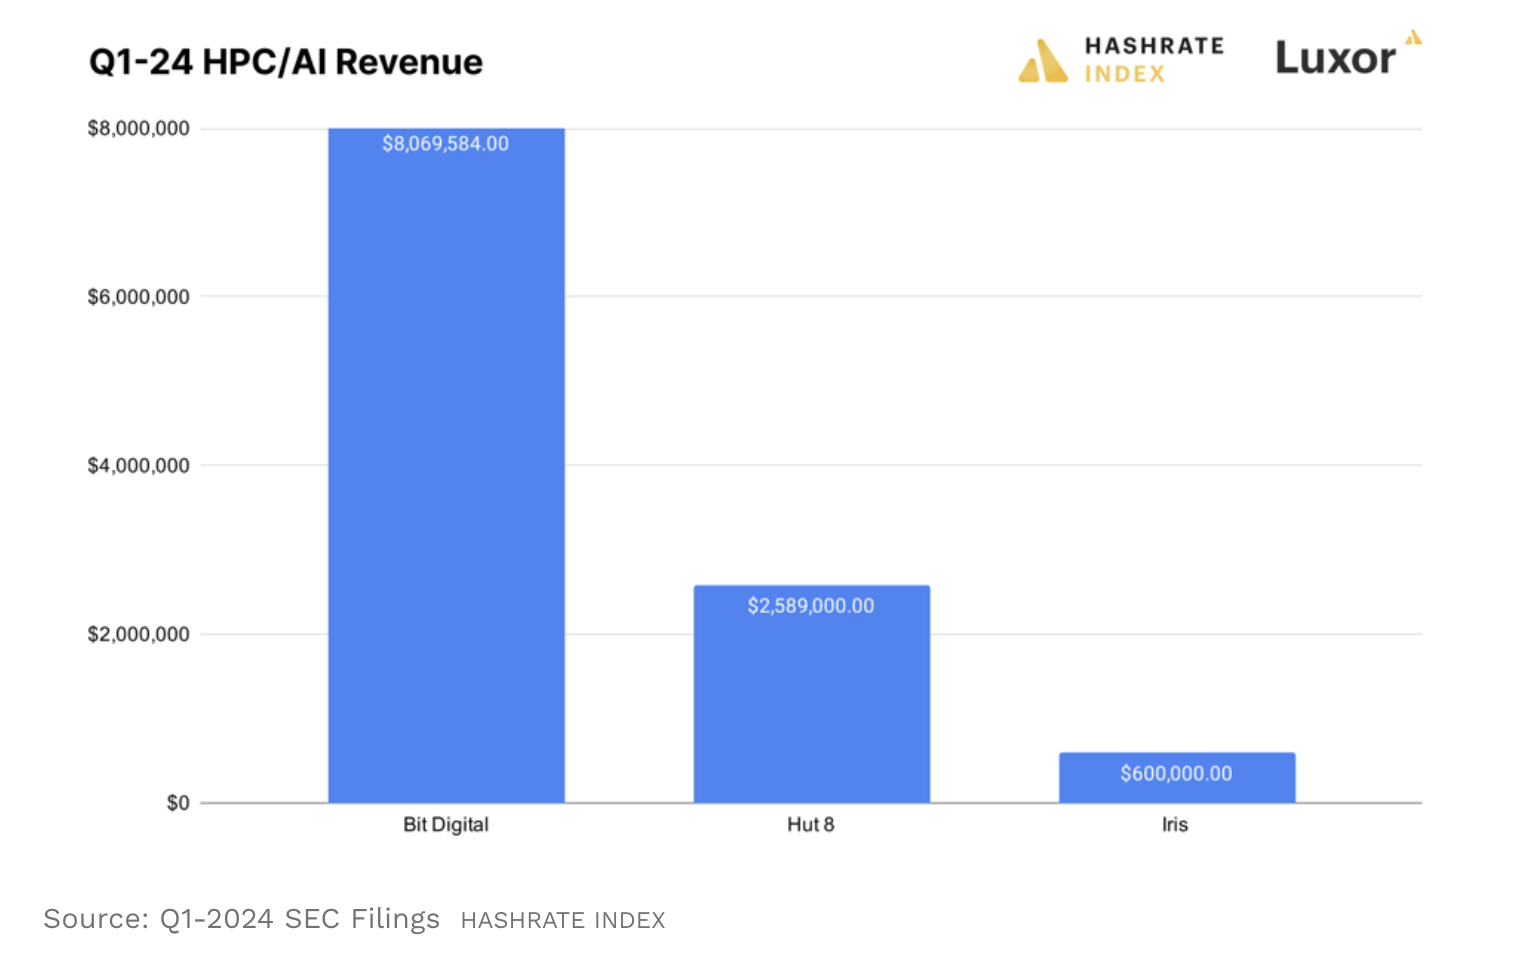Select the Hut 8 revenue bar
The image size is (1540, 976).
pos(812,694)
